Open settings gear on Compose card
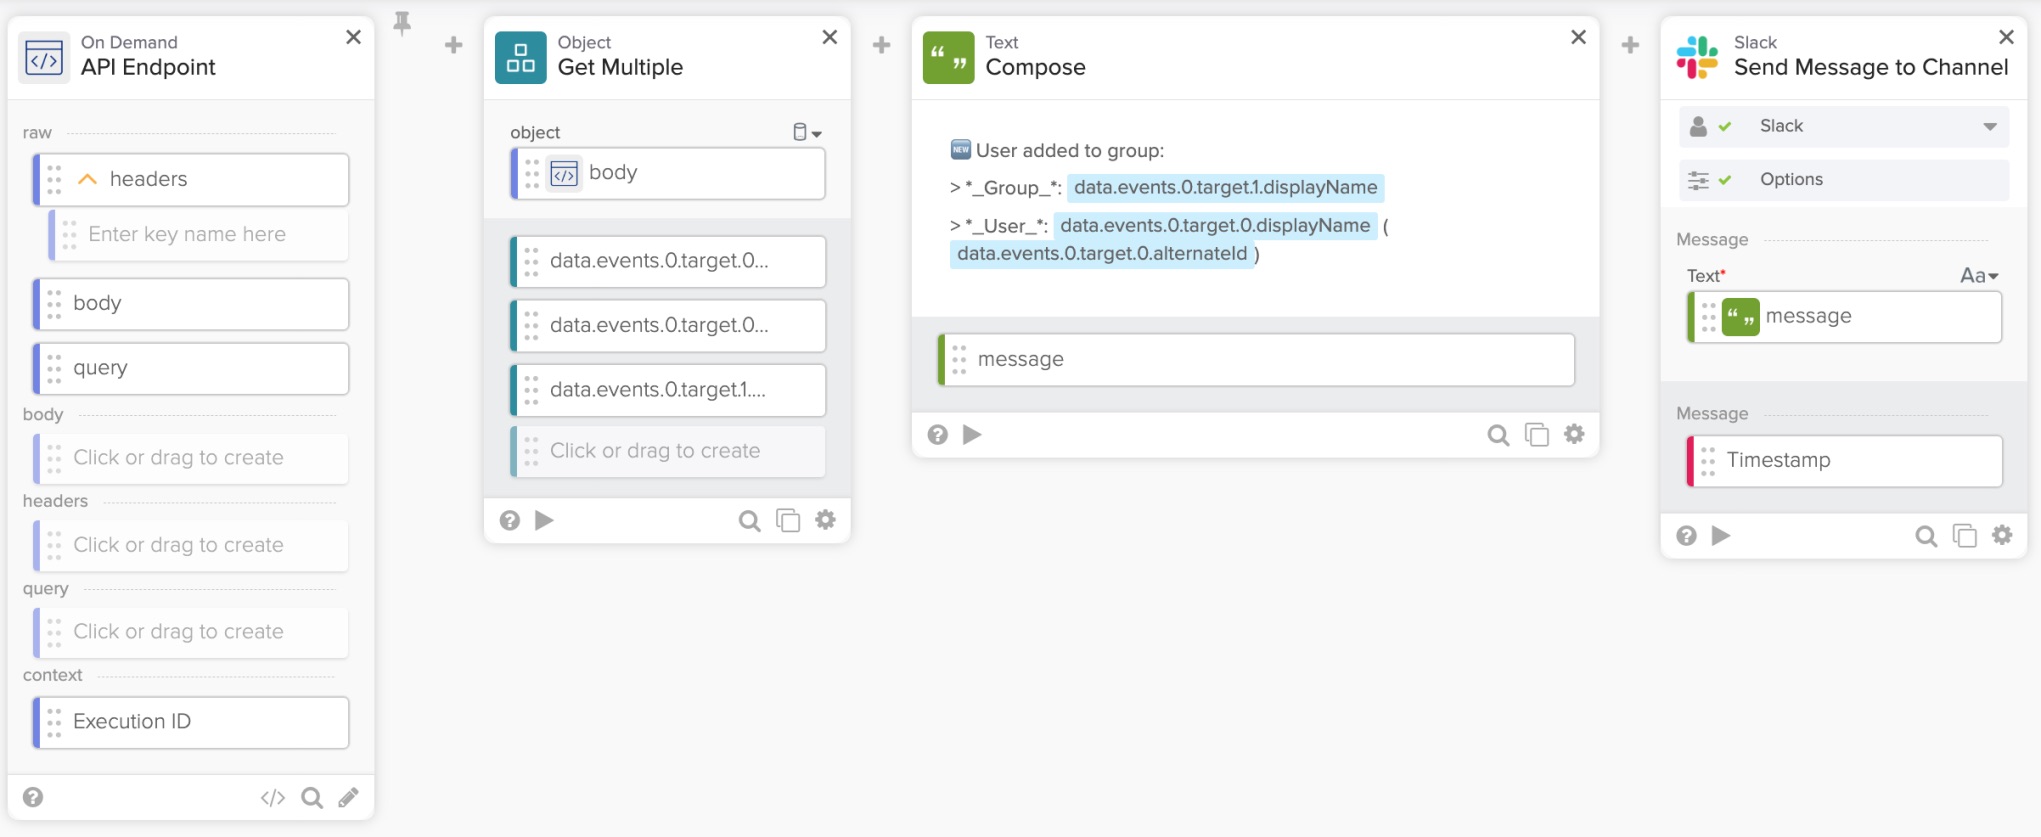The height and width of the screenshot is (837, 2041). pos(1574,434)
